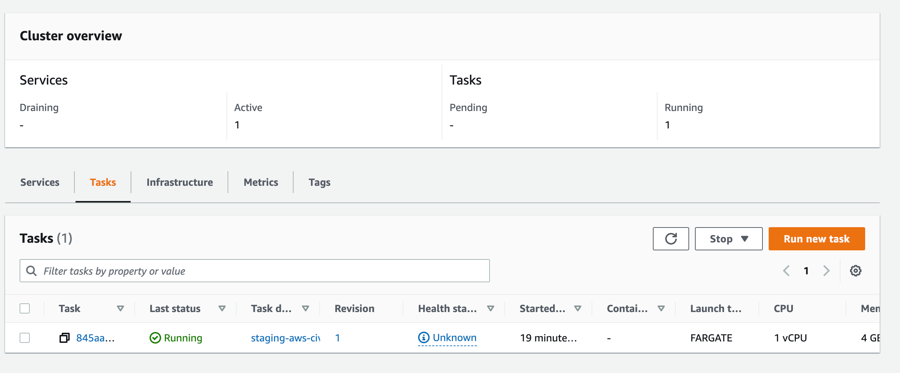Screen dimensions: 900x373
Task: Open revision 1 link
Action: 338,338
